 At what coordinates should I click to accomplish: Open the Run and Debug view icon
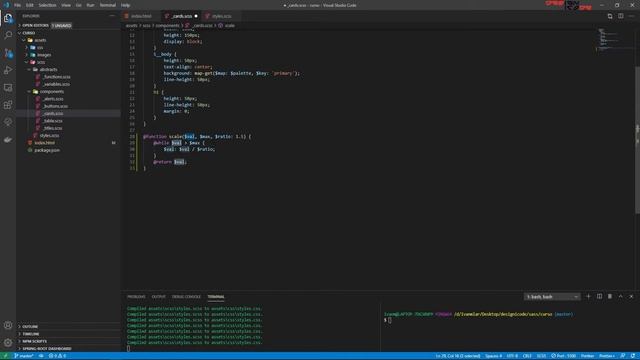click(x=8, y=70)
